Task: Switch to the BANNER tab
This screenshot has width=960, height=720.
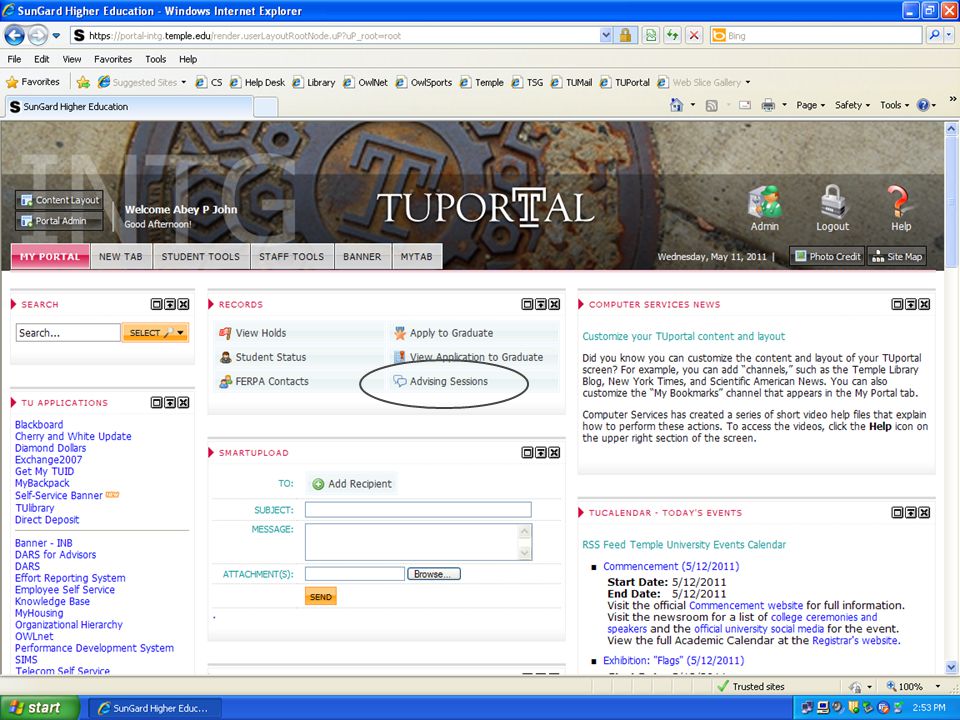Action: pos(362,257)
